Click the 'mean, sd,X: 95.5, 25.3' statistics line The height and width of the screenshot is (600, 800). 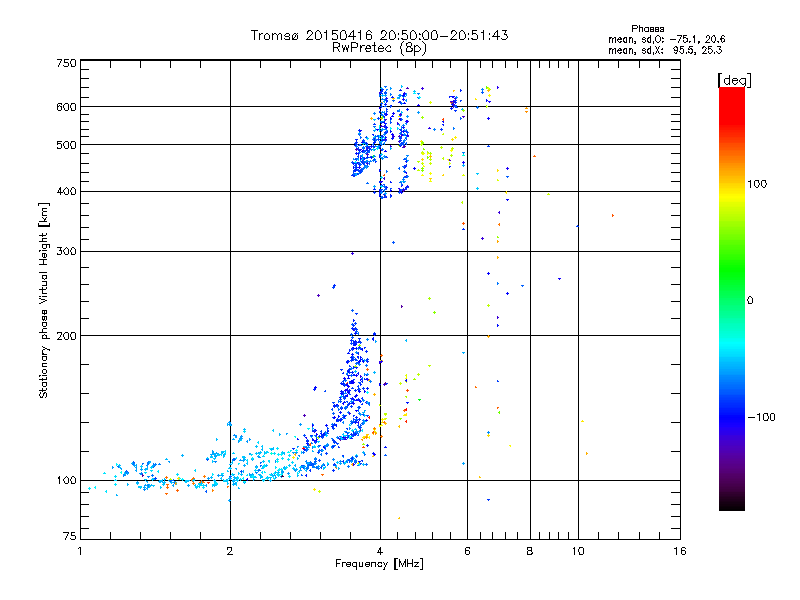pyautogui.click(x=665, y=50)
